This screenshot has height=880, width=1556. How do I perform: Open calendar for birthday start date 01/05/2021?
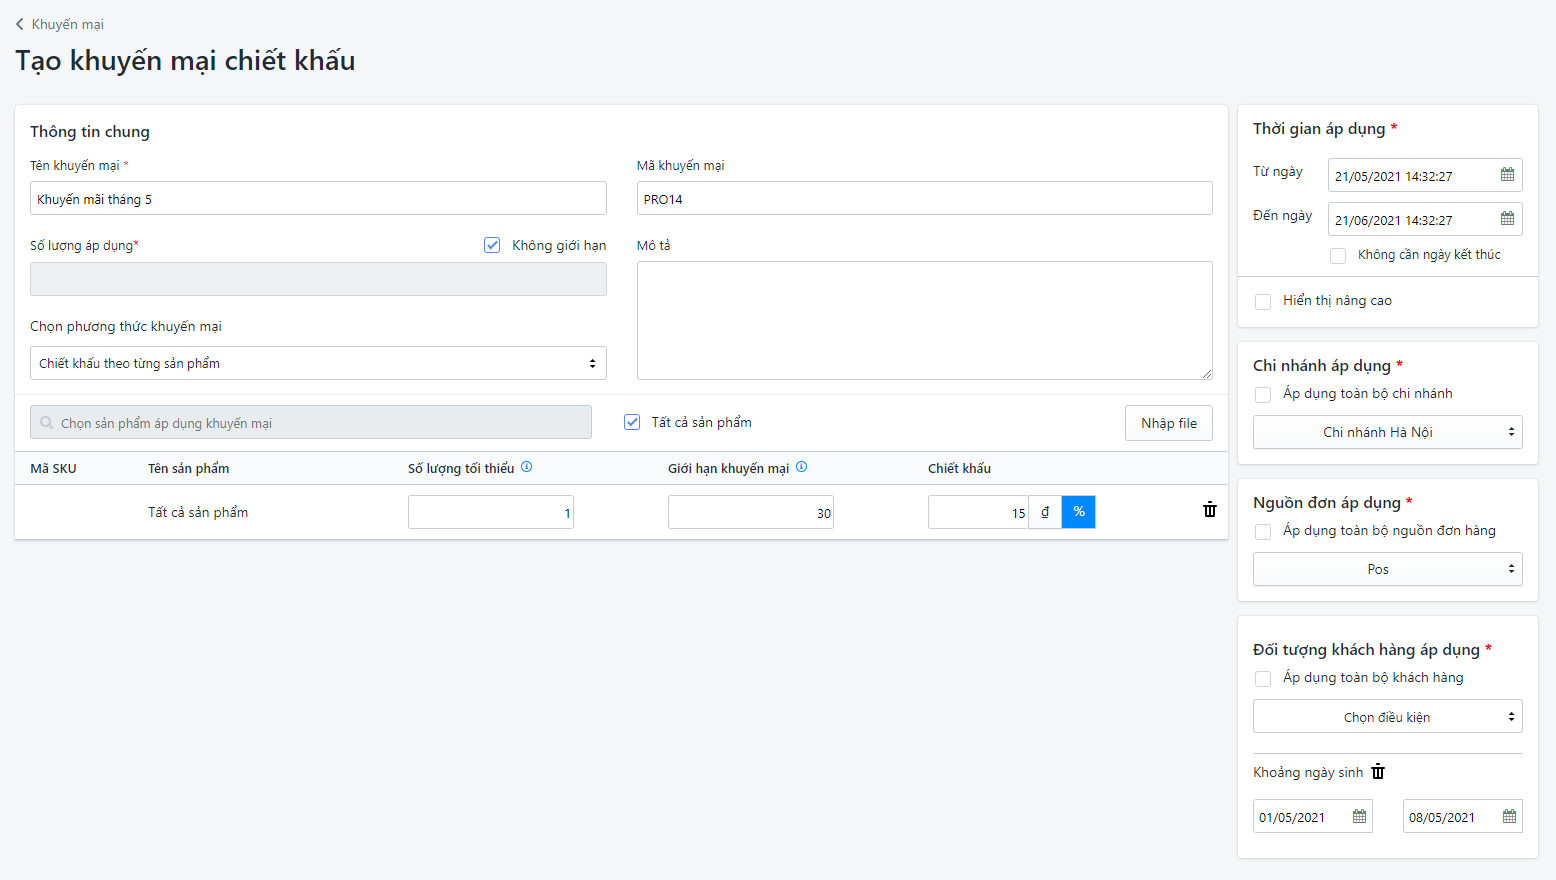click(1359, 817)
